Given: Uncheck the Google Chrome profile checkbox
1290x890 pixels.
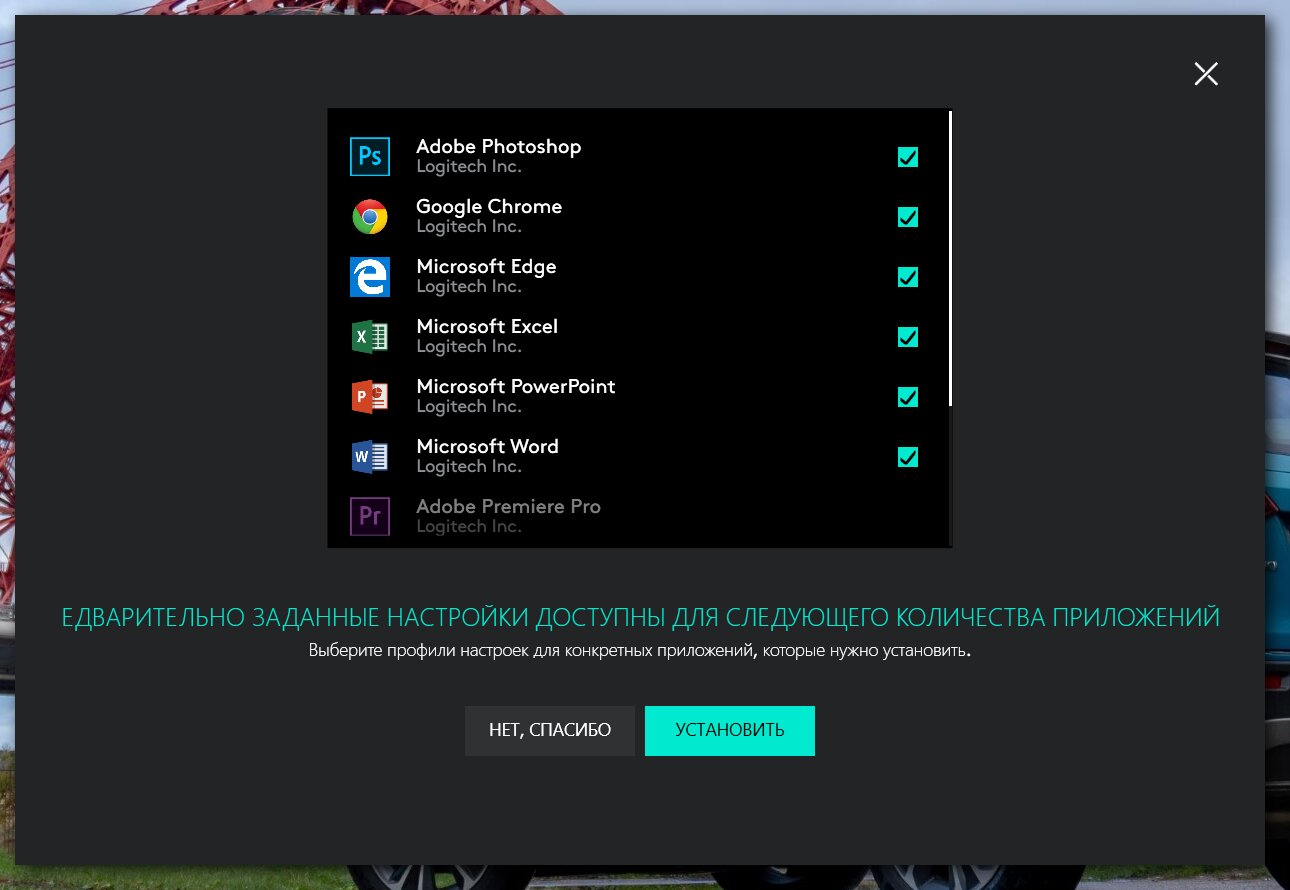Looking at the screenshot, I should (x=908, y=217).
